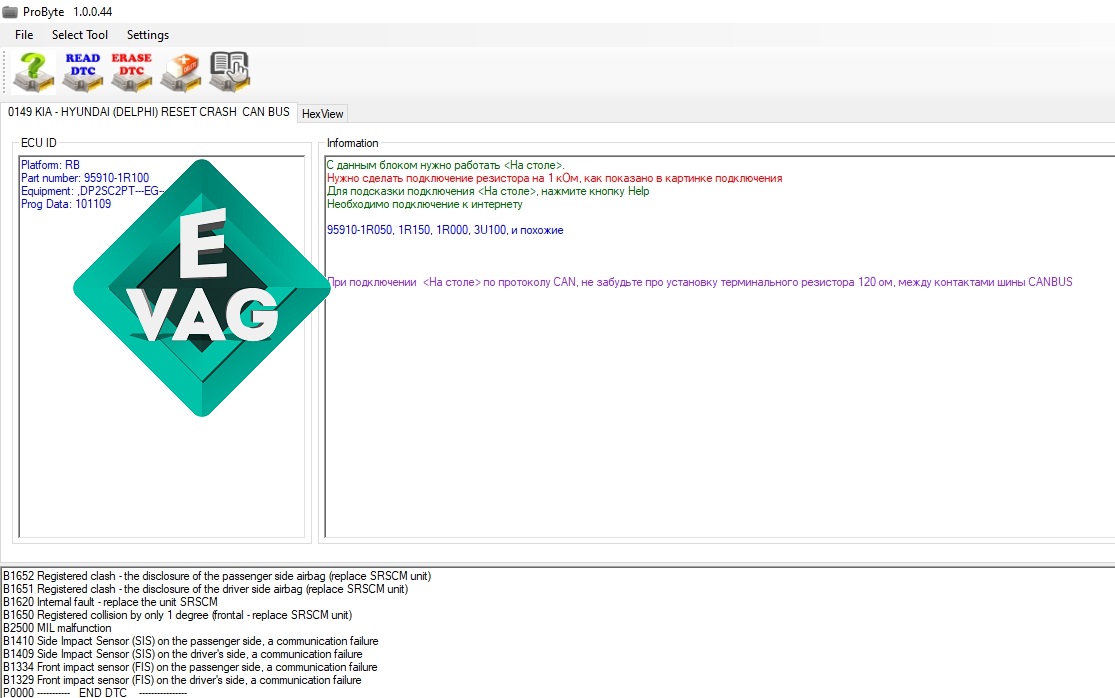Click the 'Part number: 95910-1R100' line

[85, 178]
